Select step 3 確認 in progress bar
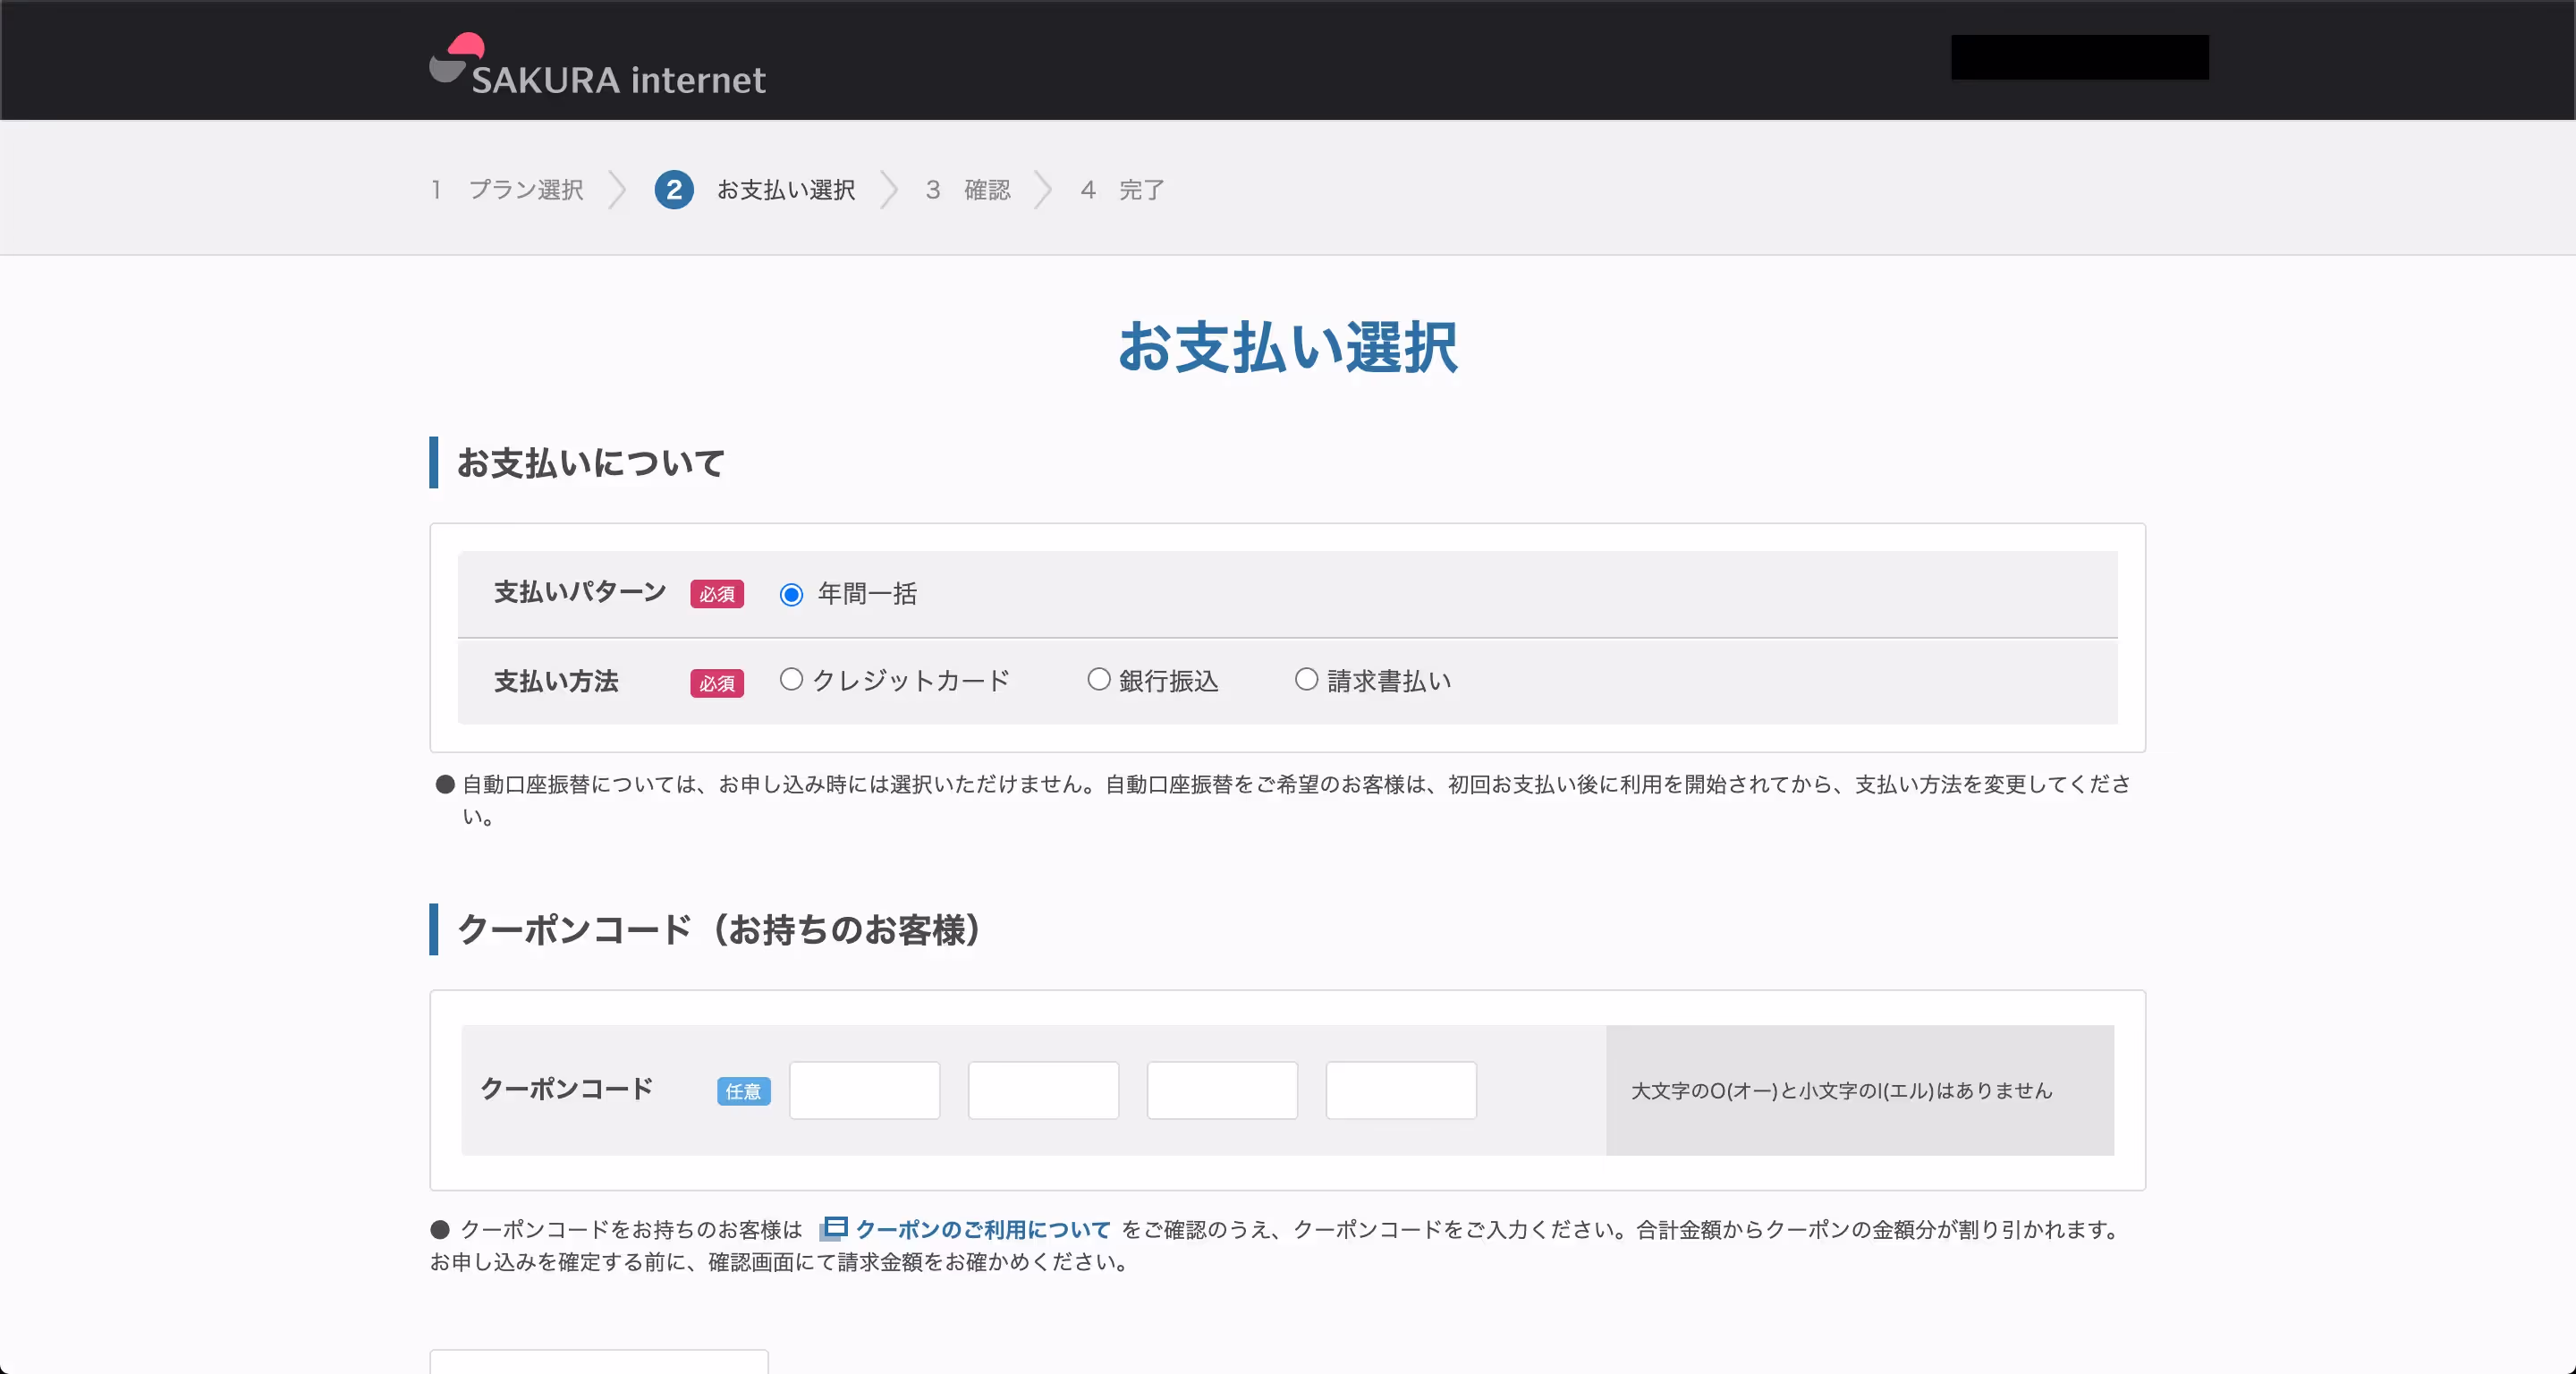The height and width of the screenshot is (1374, 2576). (968, 190)
